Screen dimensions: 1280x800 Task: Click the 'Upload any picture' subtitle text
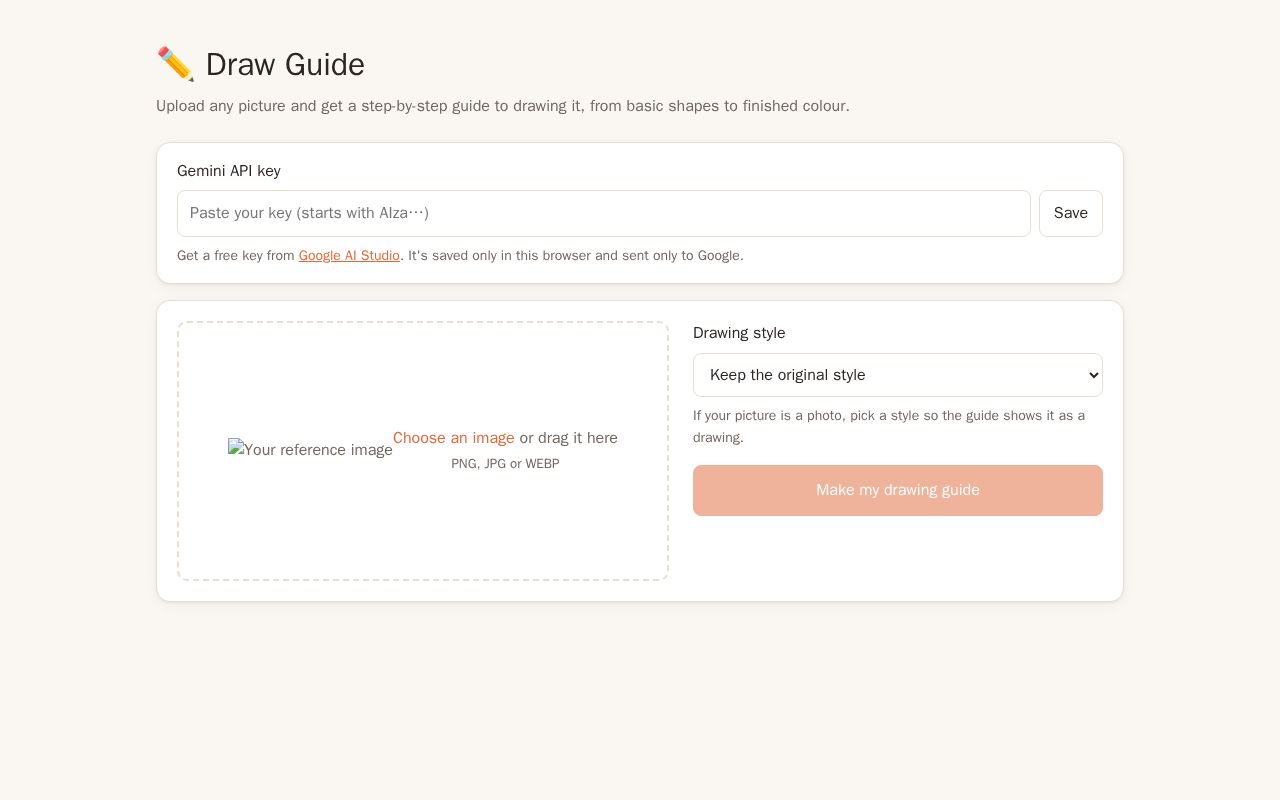pos(503,106)
